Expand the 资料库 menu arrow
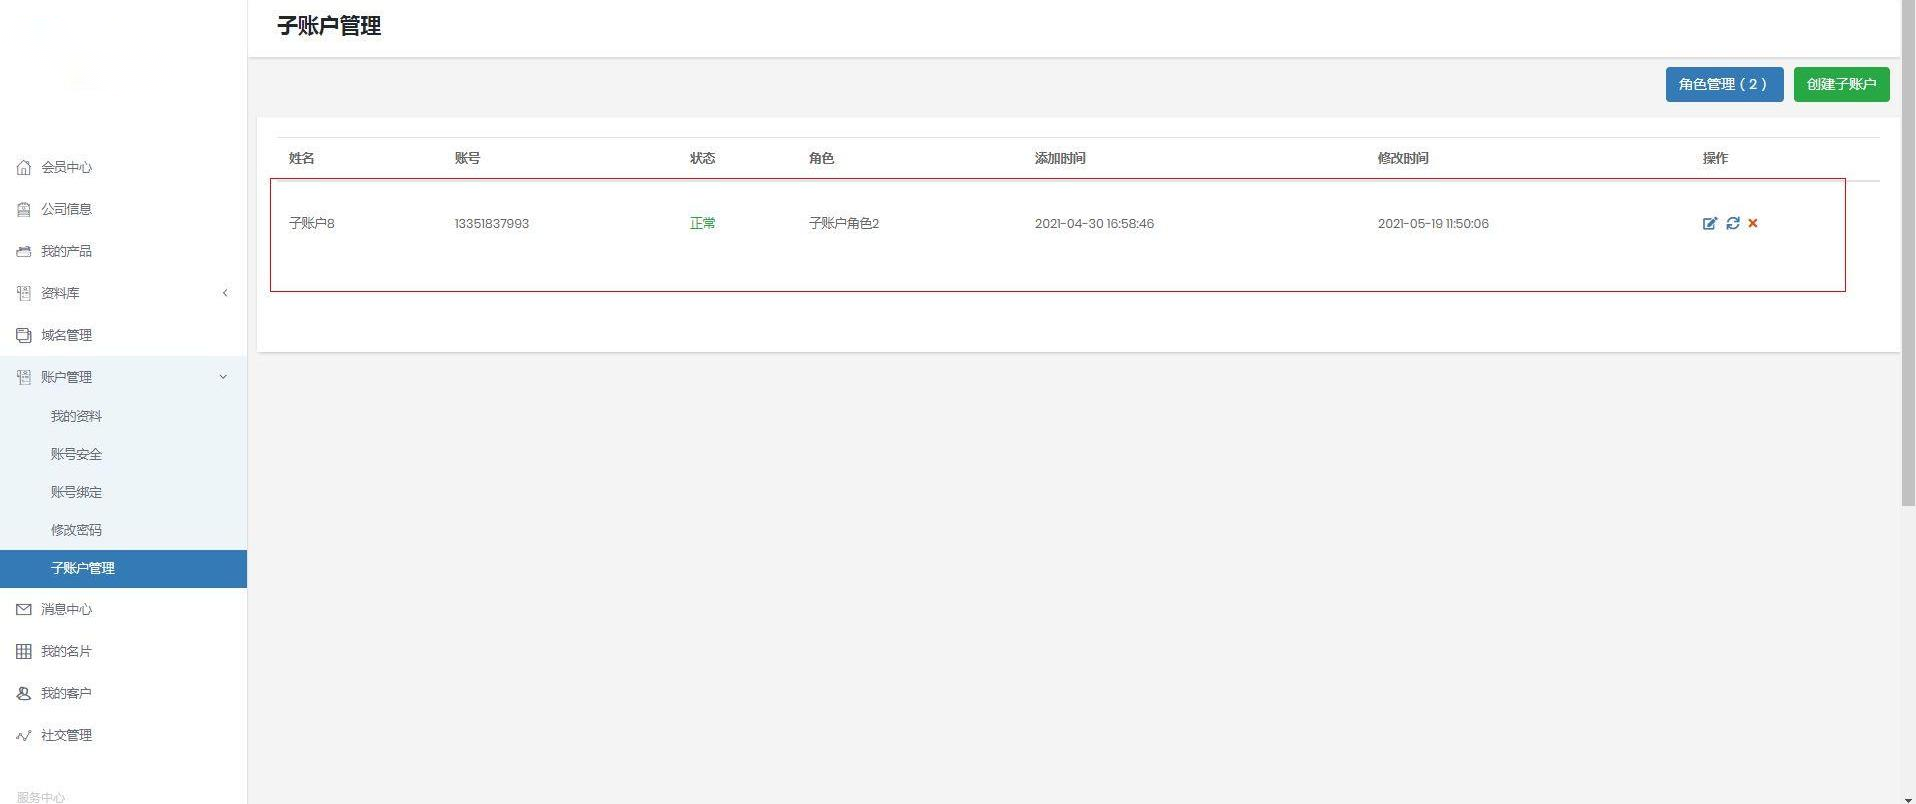 225,293
